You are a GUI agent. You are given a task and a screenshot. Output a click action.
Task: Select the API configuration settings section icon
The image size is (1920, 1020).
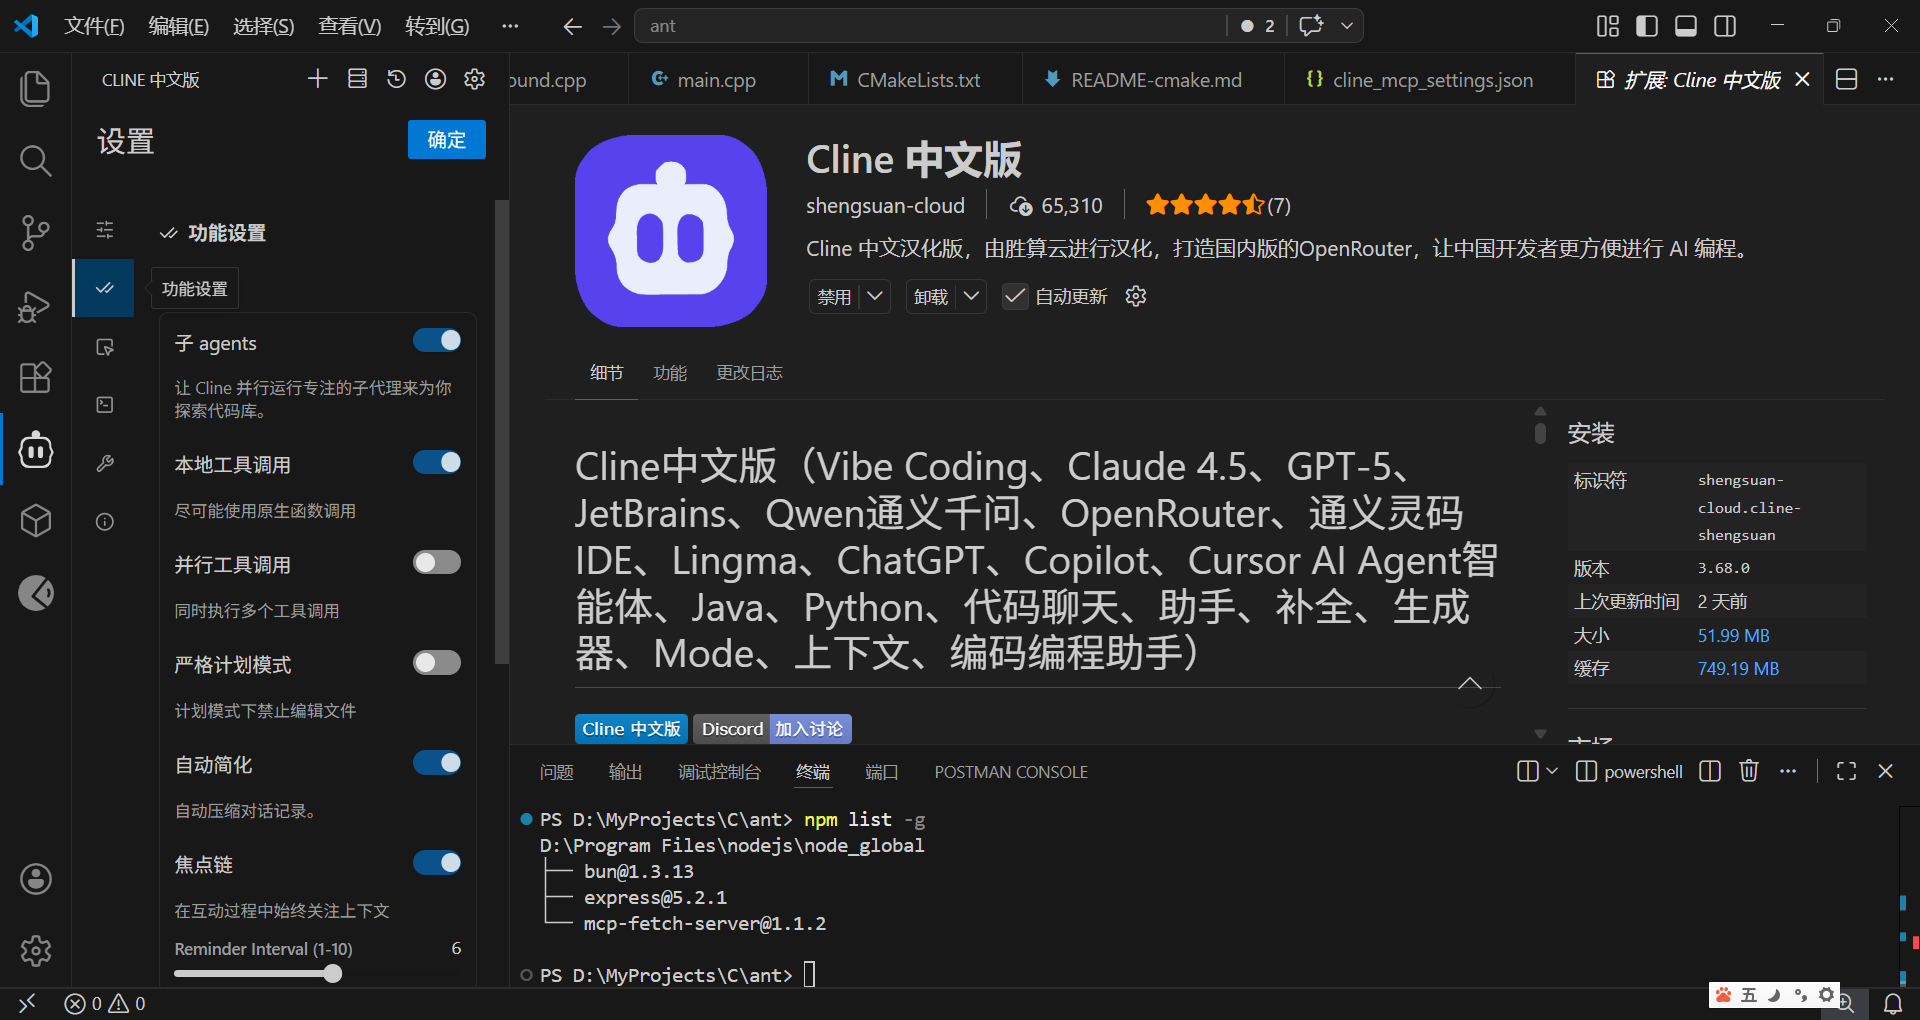coord(105,230)
